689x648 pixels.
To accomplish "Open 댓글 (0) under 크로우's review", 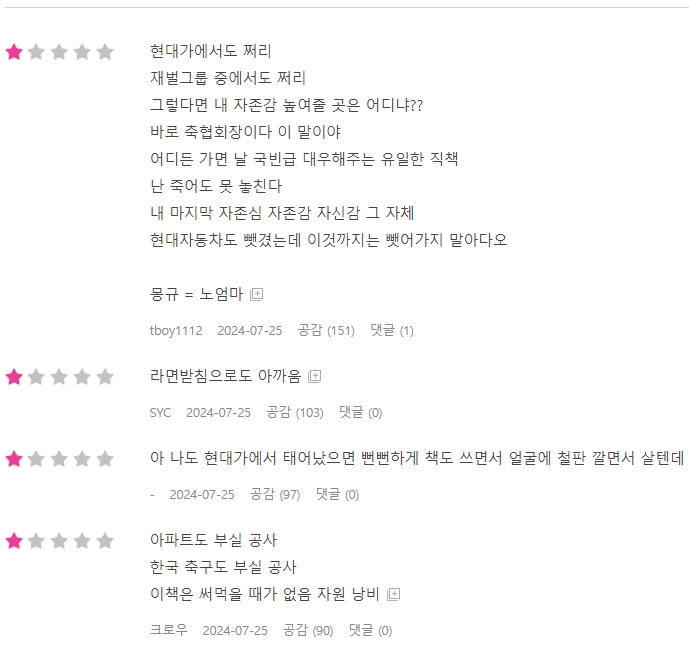I will coord(370,630).
